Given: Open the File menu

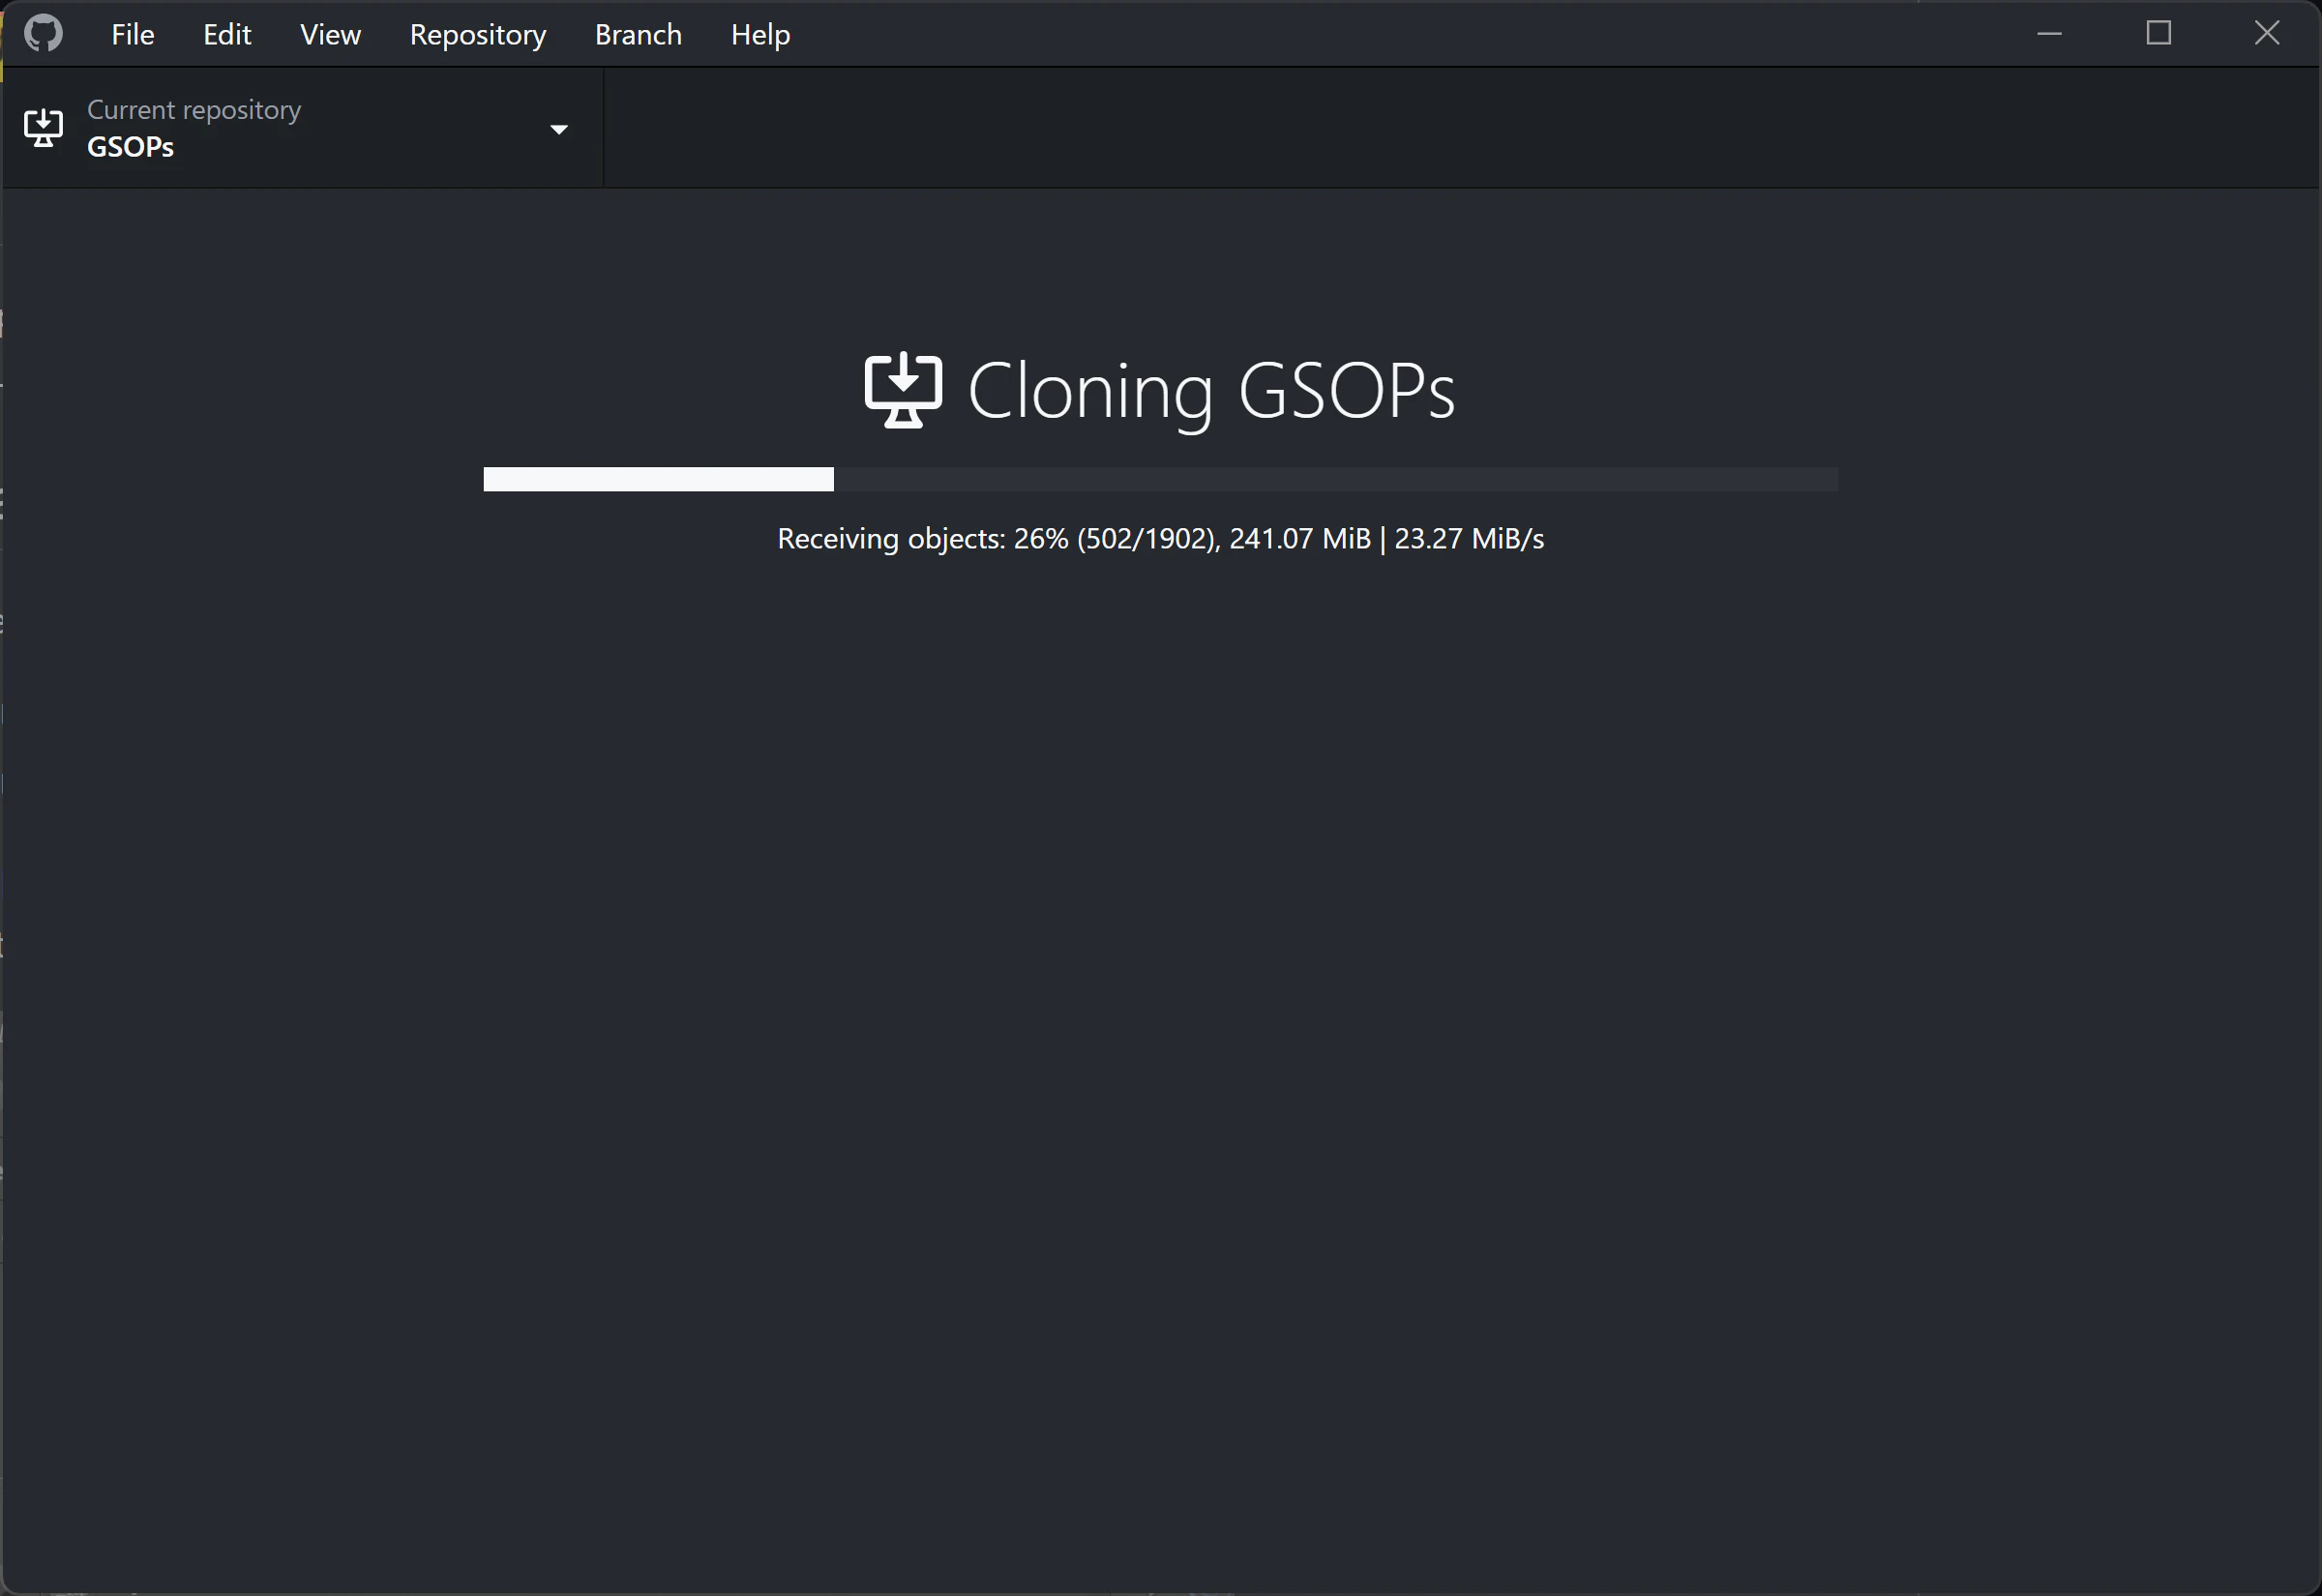Looking at the screenshot, I should pyautogui.click(x=132, y=35).
